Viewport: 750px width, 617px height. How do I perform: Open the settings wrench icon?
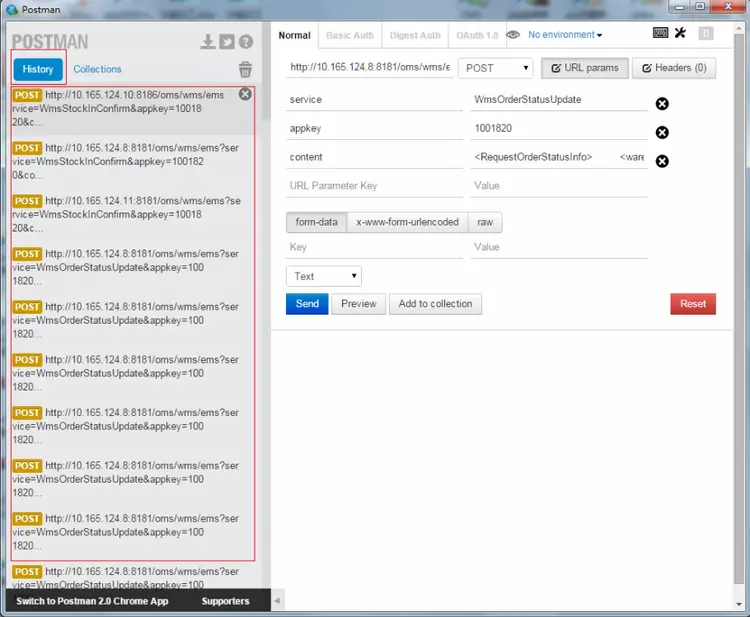point(680,33)
